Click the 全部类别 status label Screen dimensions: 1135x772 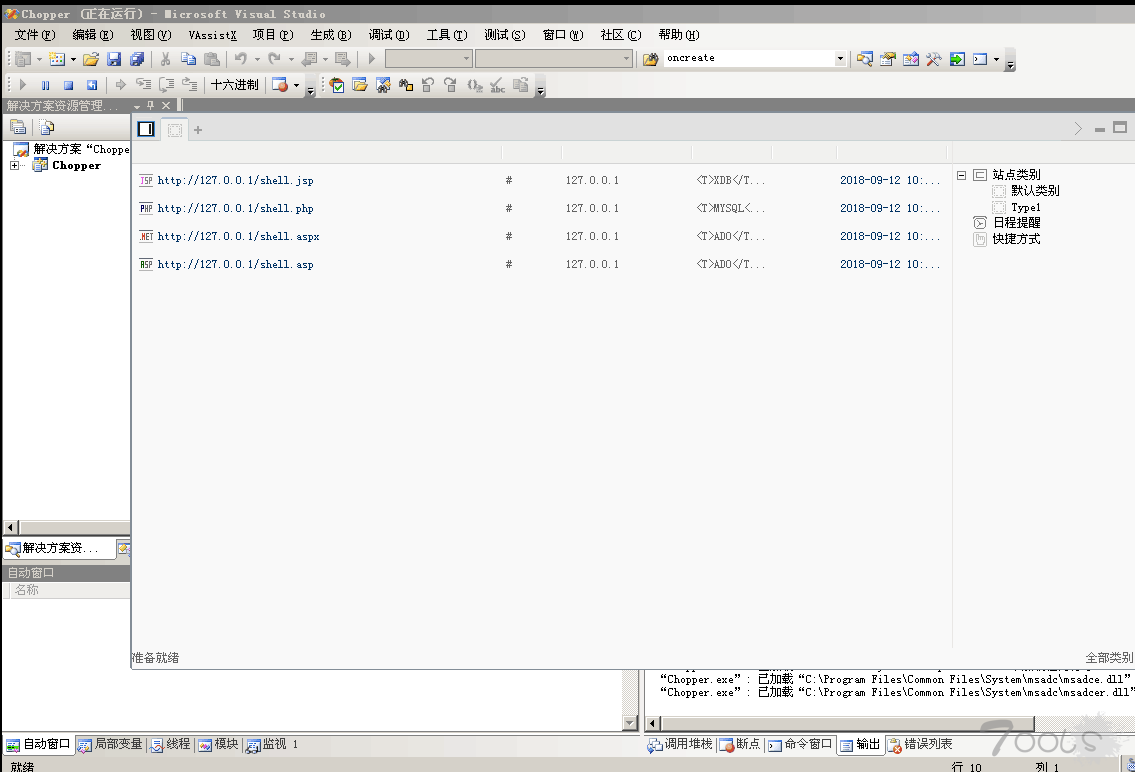1109,658
